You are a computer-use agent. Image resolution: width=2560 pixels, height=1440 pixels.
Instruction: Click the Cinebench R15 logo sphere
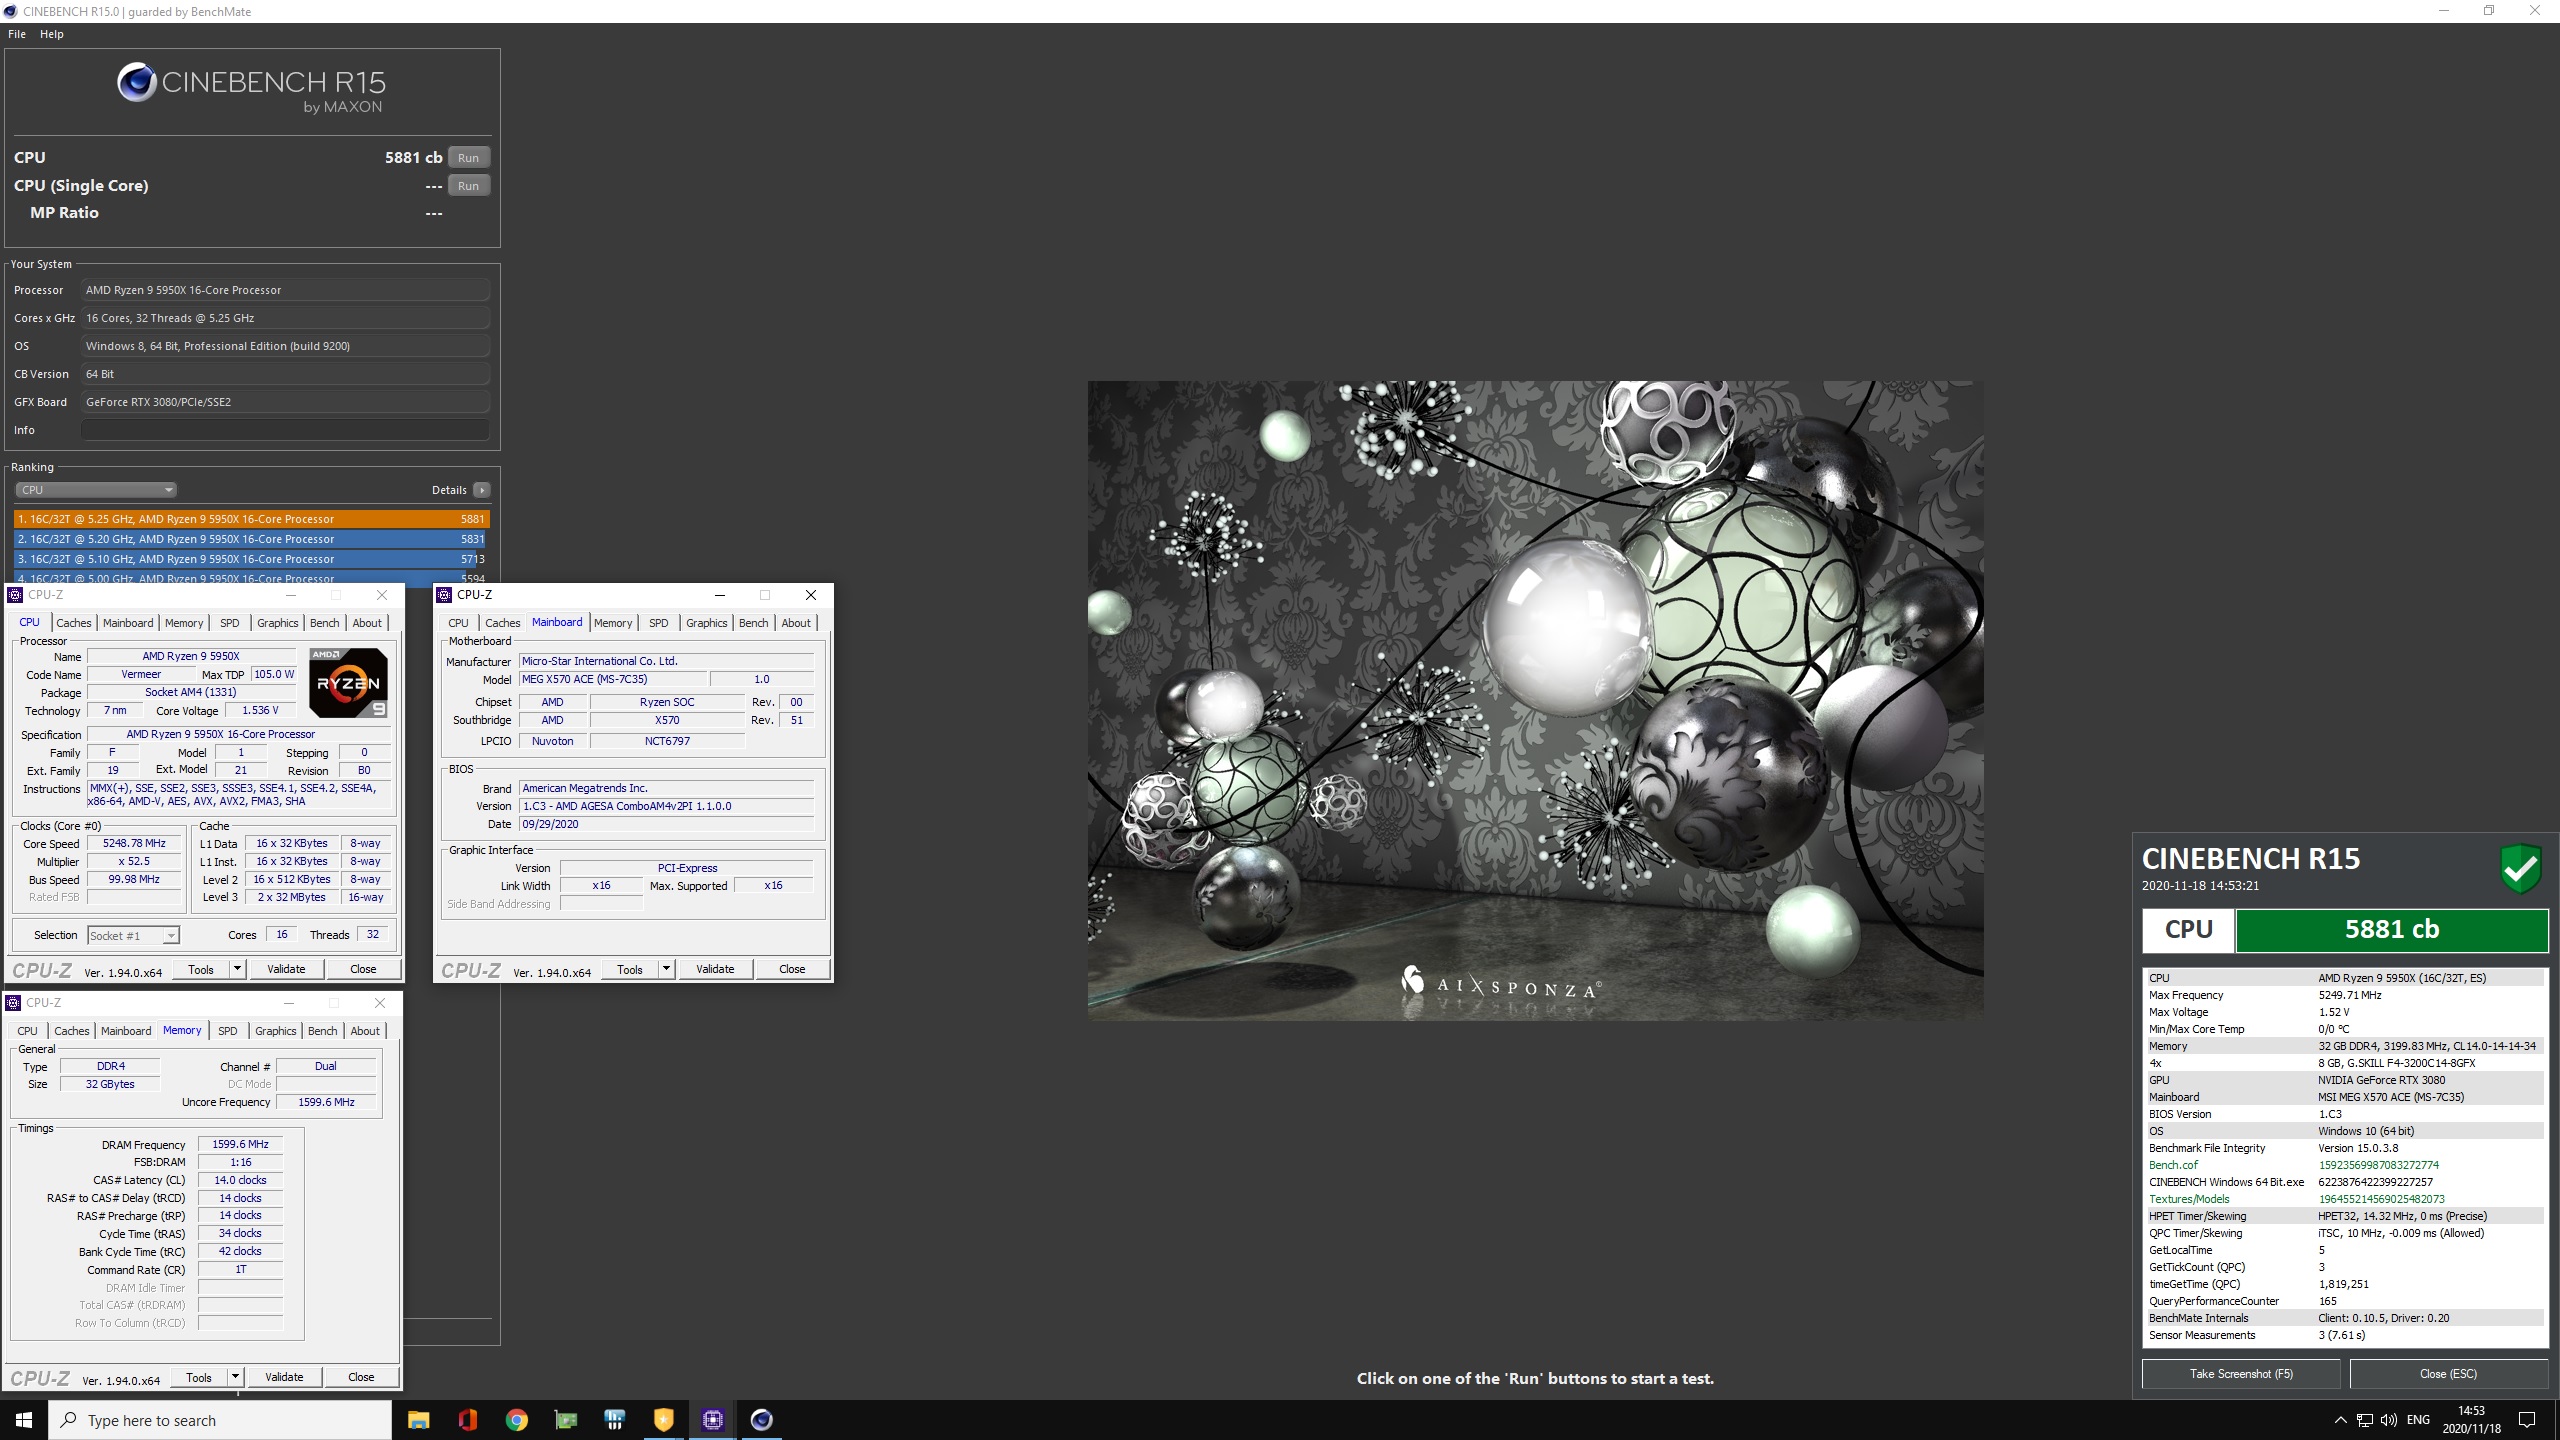coord(136,82)
